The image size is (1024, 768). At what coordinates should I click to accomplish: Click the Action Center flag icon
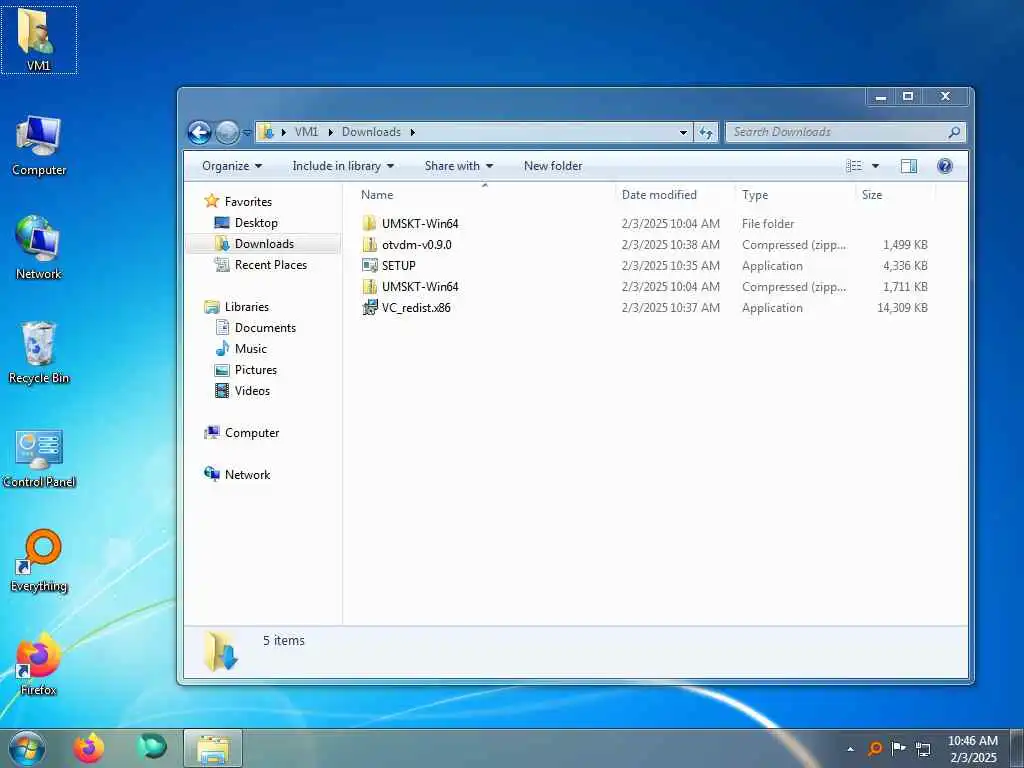point(899,748)
